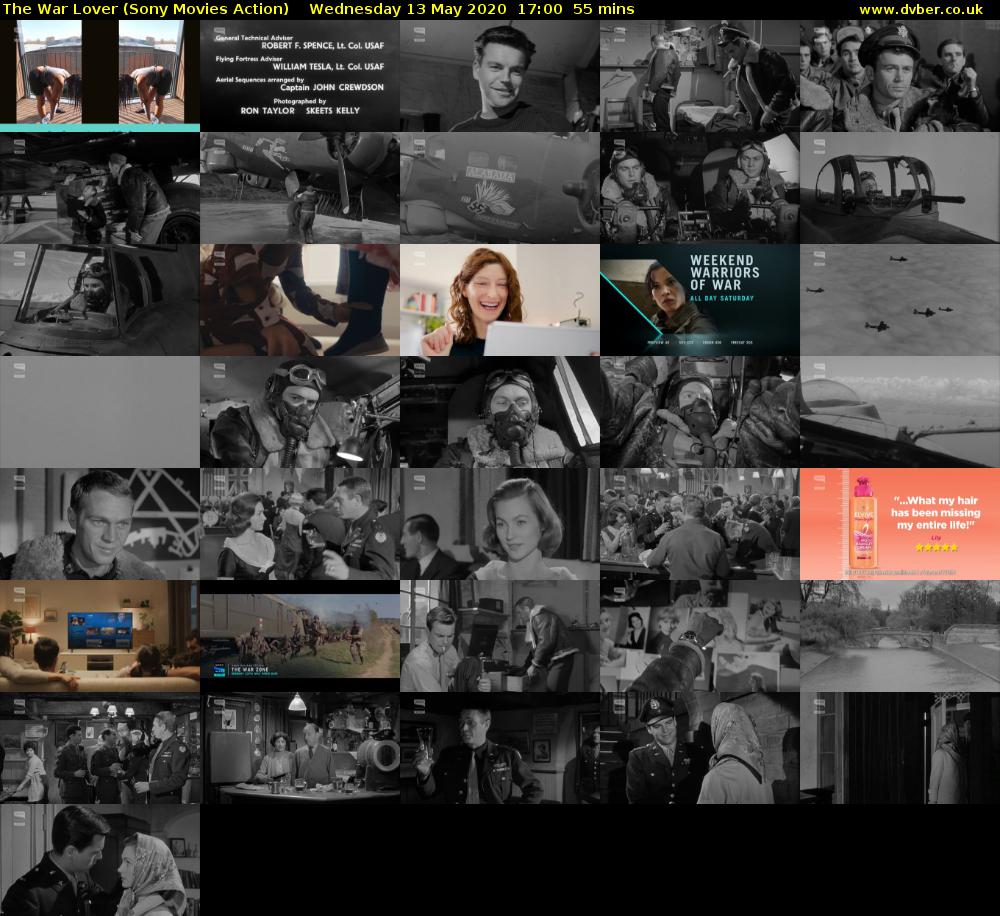The width and height of the screenshot is (1000, 916).
Task: Open thumbnail of view over aircraft wing
Action: [x=900, y=412]
